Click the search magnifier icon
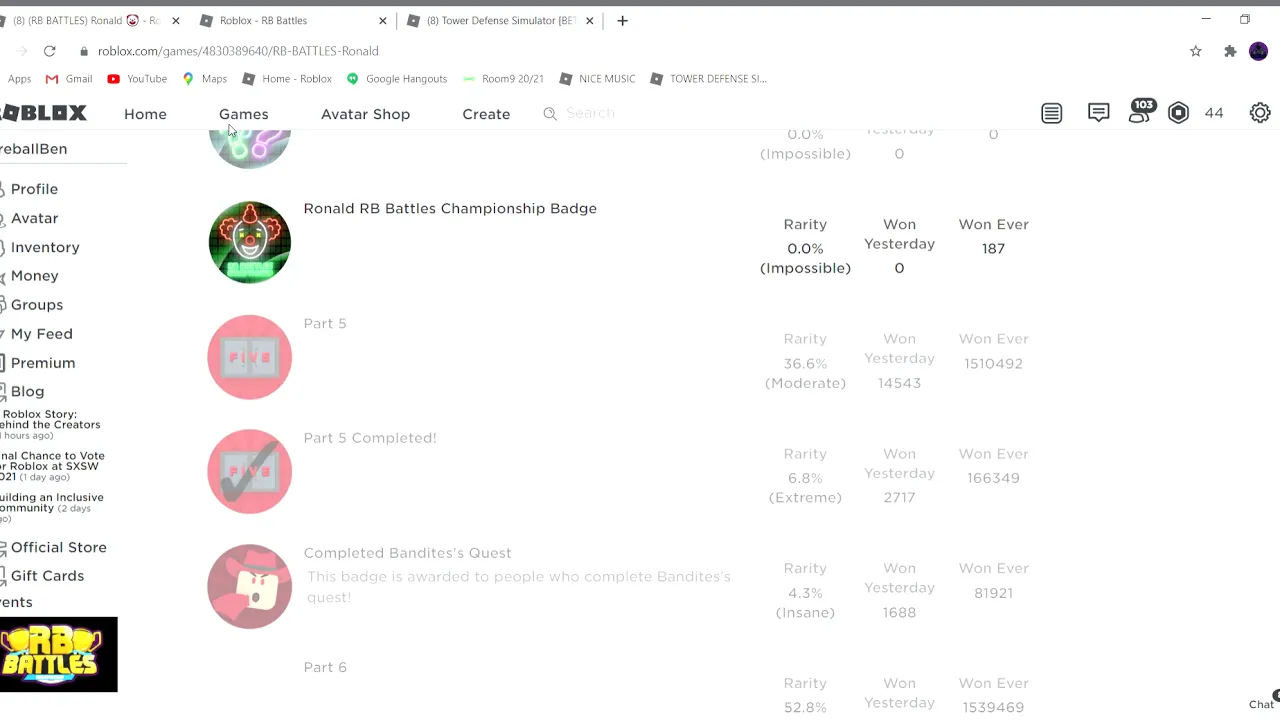Image resolution: width=1280 pixels, height=720 pixels. tap(550, 114)
